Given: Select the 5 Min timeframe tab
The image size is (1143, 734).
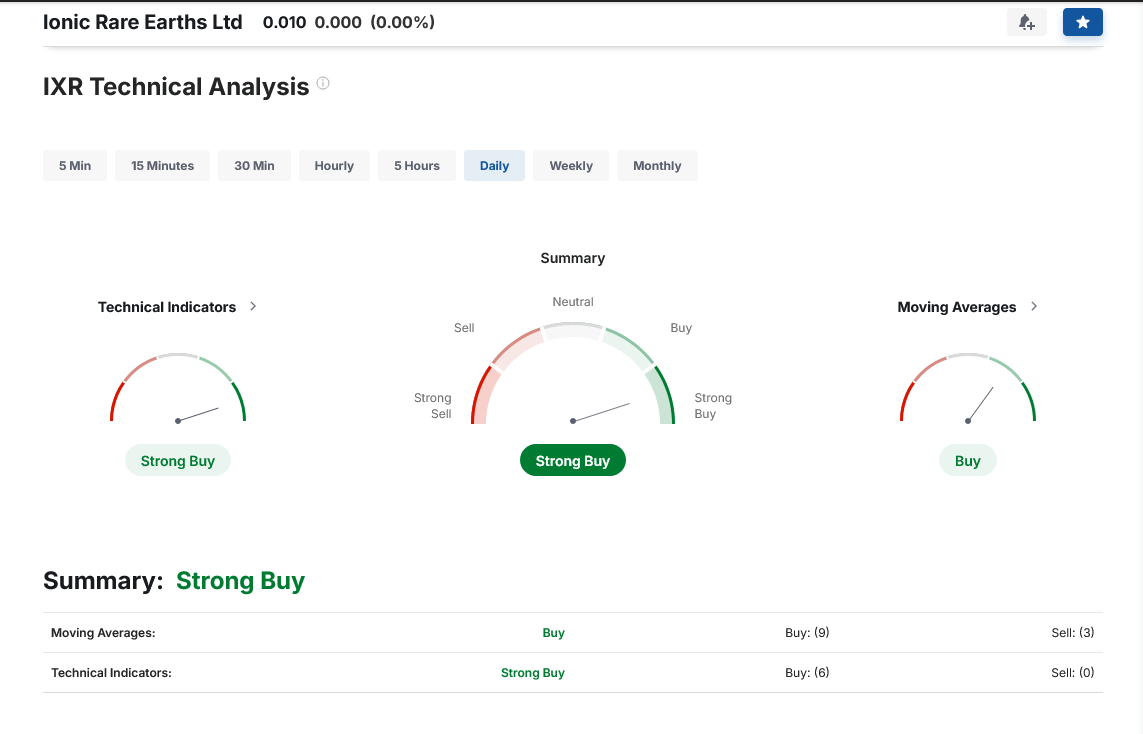Looking at the screenshot, I should coord(75,165).
